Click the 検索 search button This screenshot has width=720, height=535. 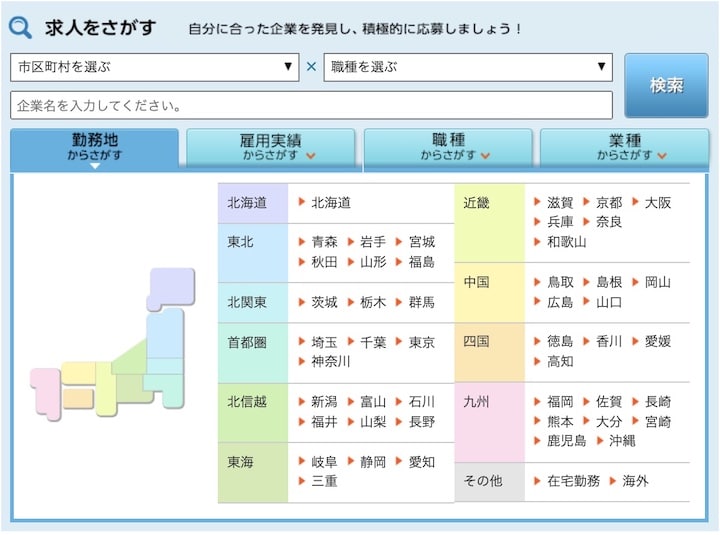pos(666,86)
